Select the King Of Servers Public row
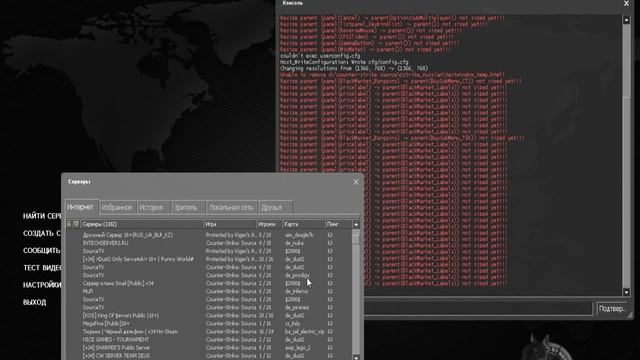 pos(209,316)
